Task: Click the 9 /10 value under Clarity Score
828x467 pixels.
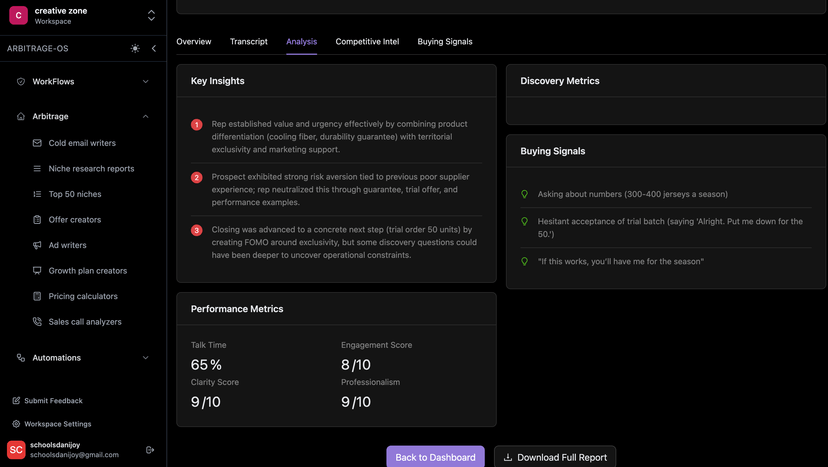Action: pyautogui.click(x=205, y=401)
